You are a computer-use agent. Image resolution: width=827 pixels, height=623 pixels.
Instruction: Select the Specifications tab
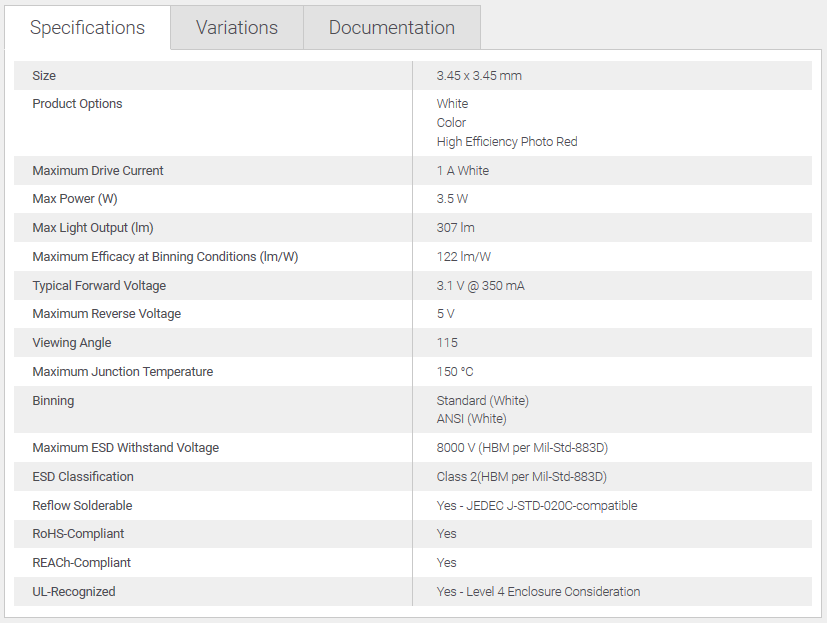click(87, 28)
